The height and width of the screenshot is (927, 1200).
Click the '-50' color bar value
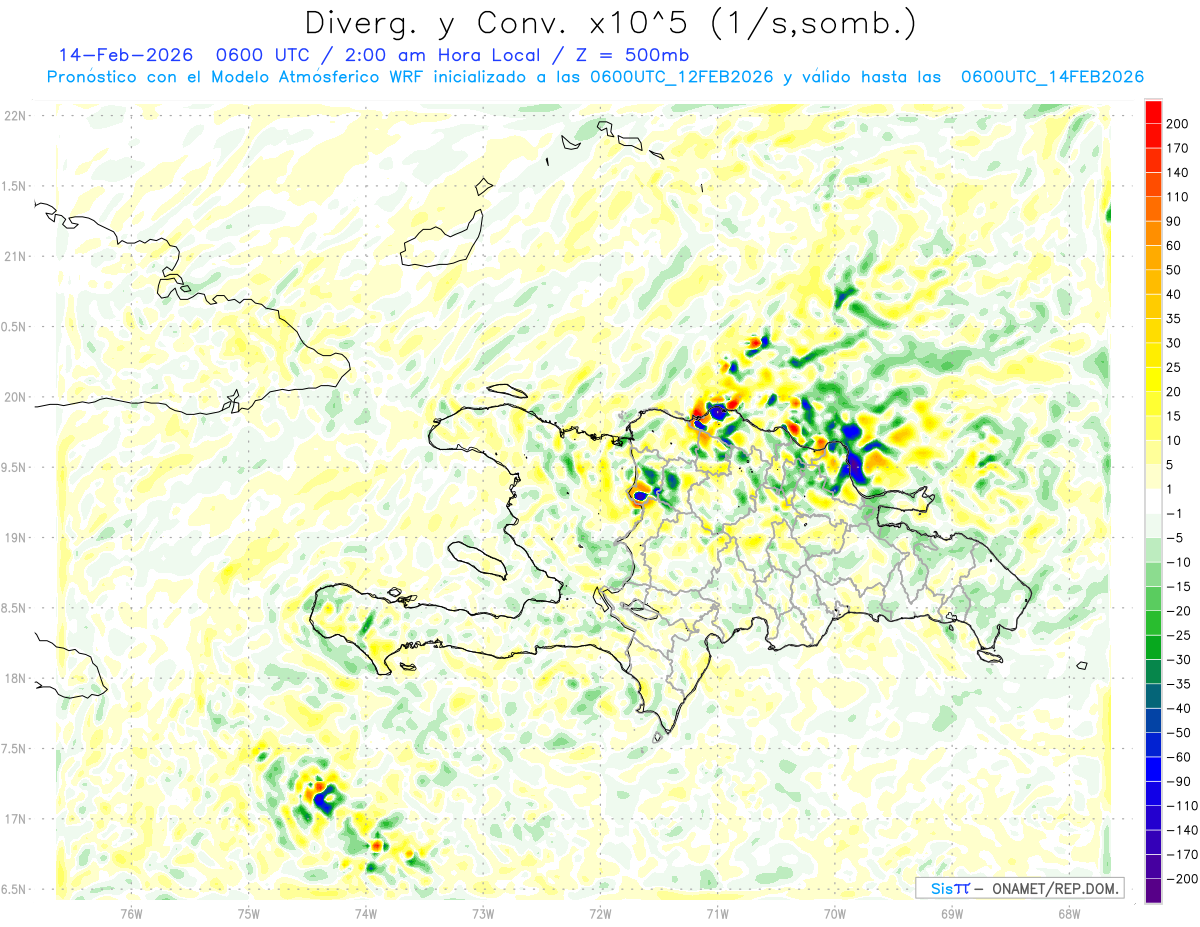[1178, 733]
